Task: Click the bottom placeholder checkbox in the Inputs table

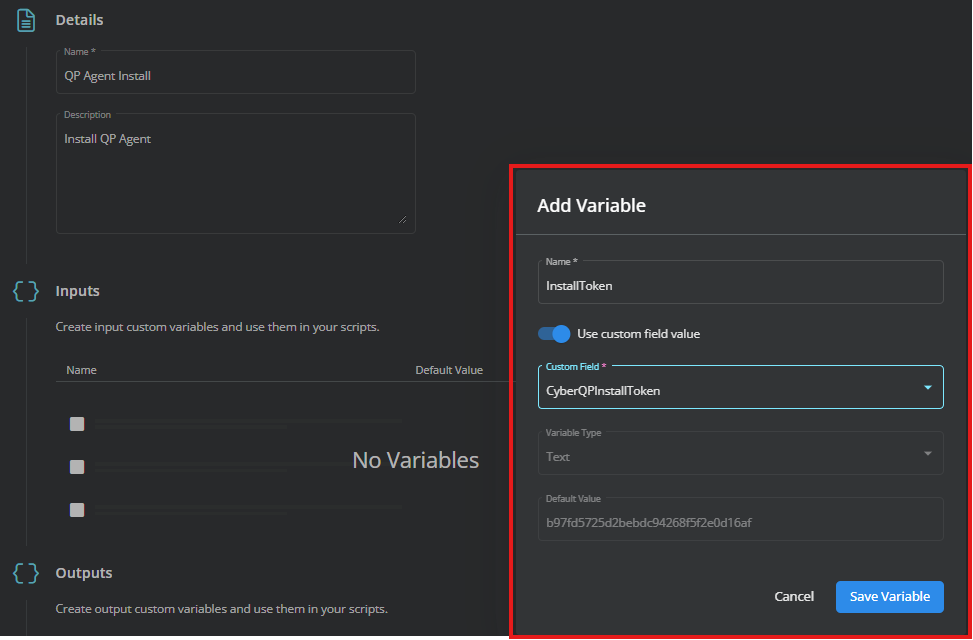Action: [x=77, y=509]
